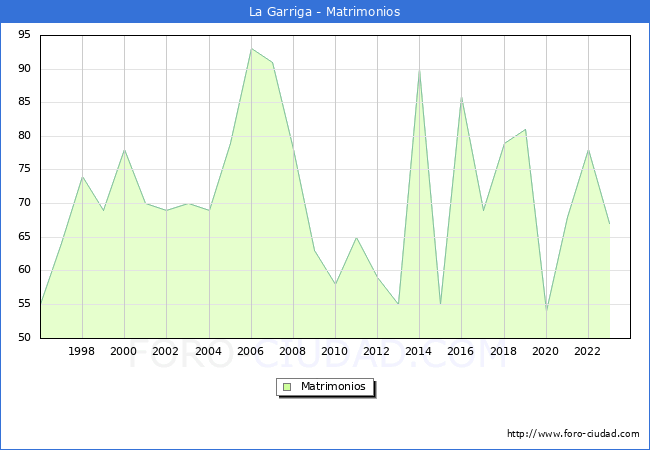This screenshot has height=450, width=650.
Task: Click the 2019 data point at 81
Action: (525, 130)
